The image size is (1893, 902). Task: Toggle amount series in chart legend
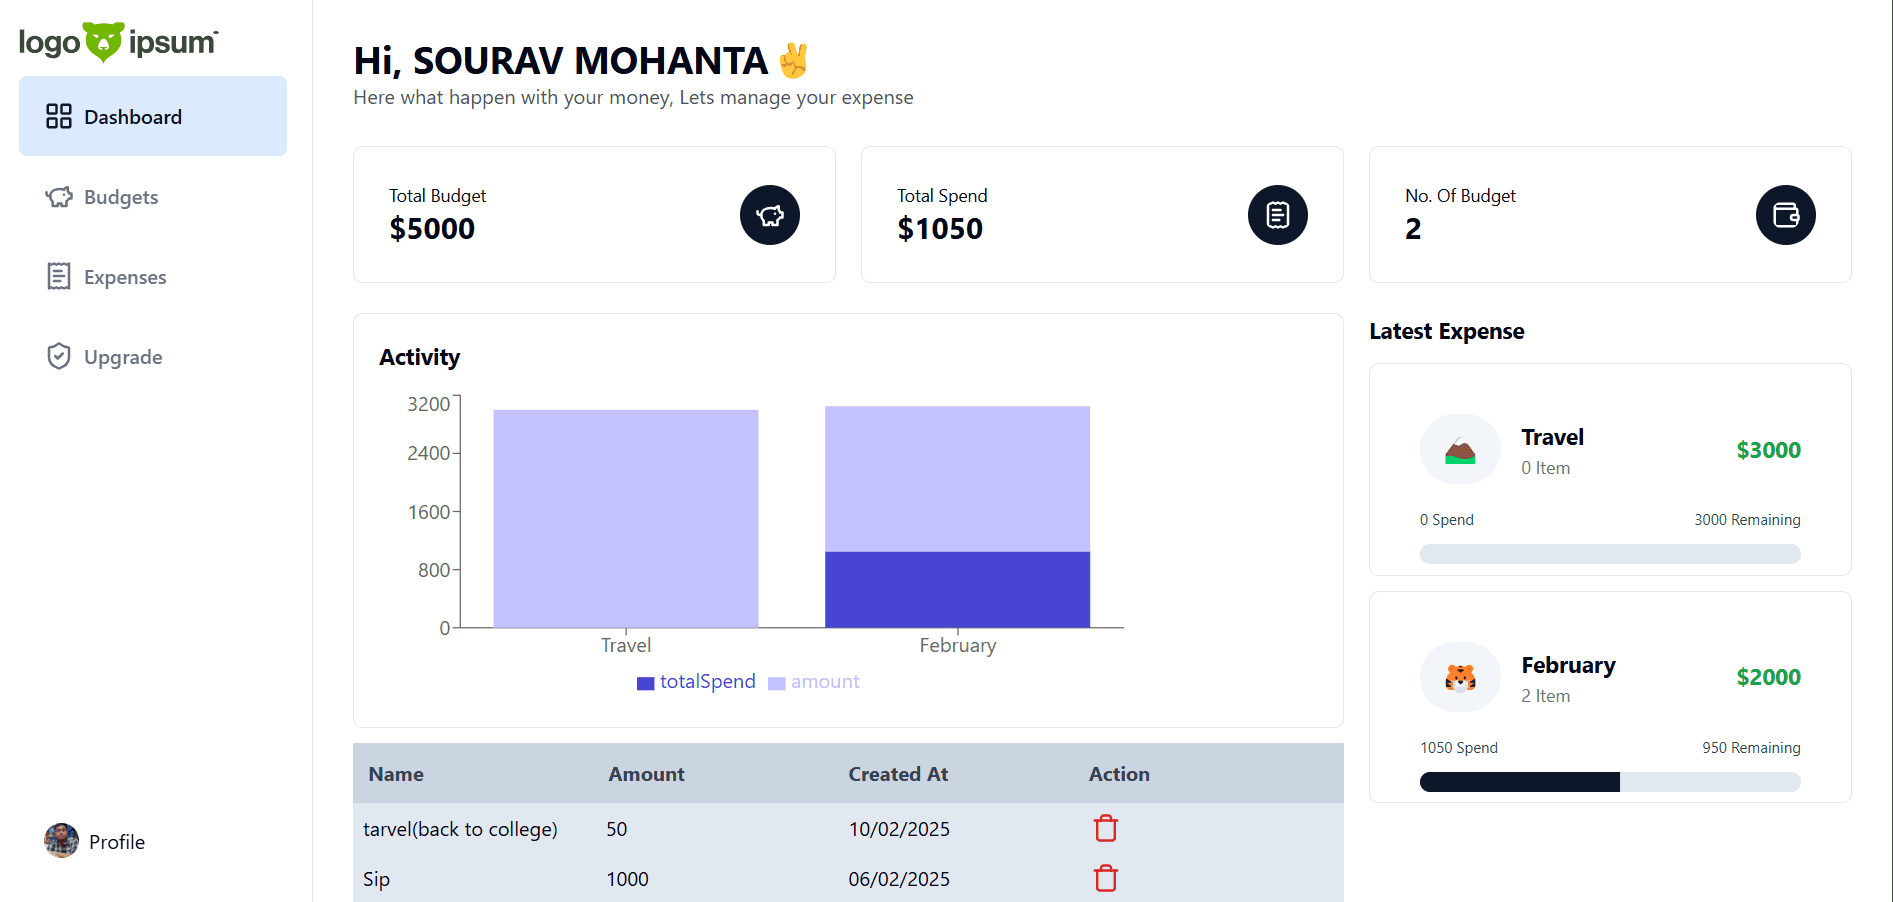[814, 682]
